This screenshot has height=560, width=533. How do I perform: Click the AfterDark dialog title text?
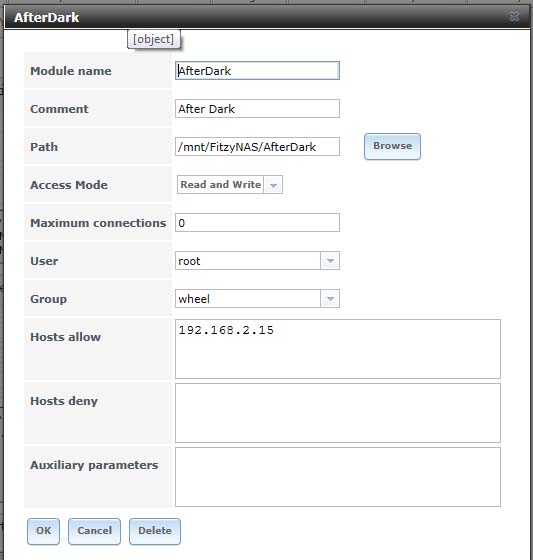[x=47, y=17]
